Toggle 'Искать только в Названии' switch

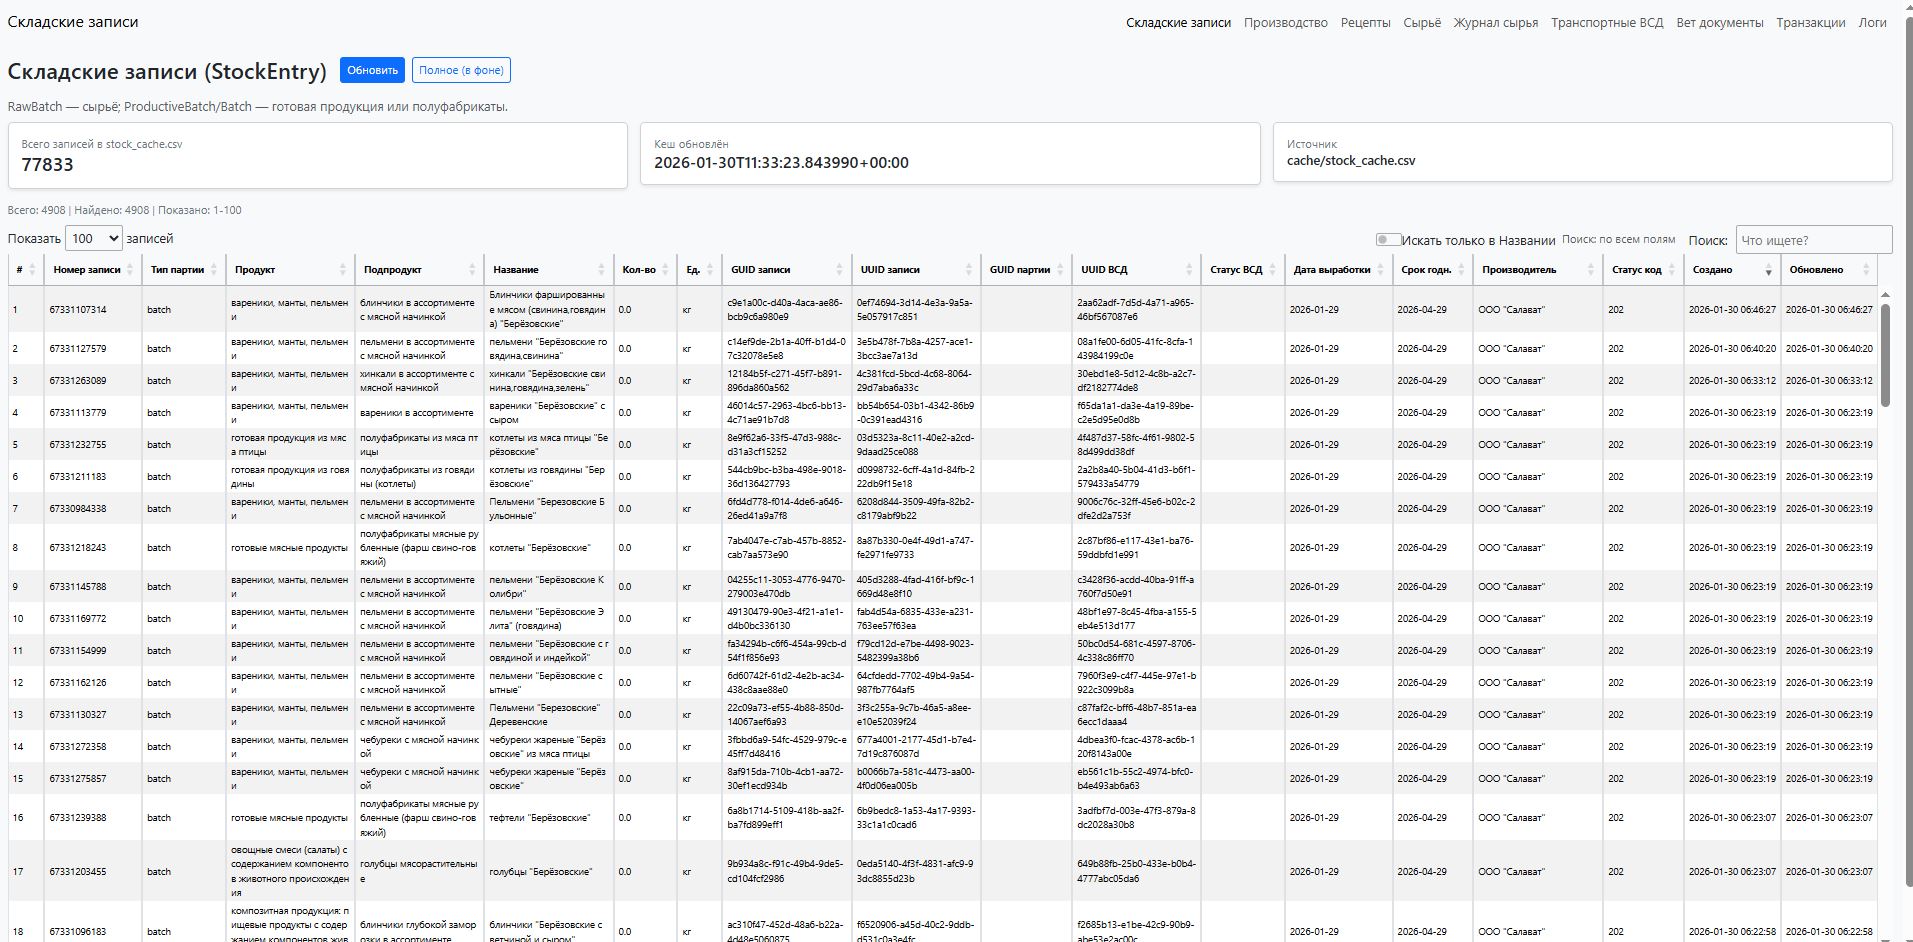tap(1388, 240)
